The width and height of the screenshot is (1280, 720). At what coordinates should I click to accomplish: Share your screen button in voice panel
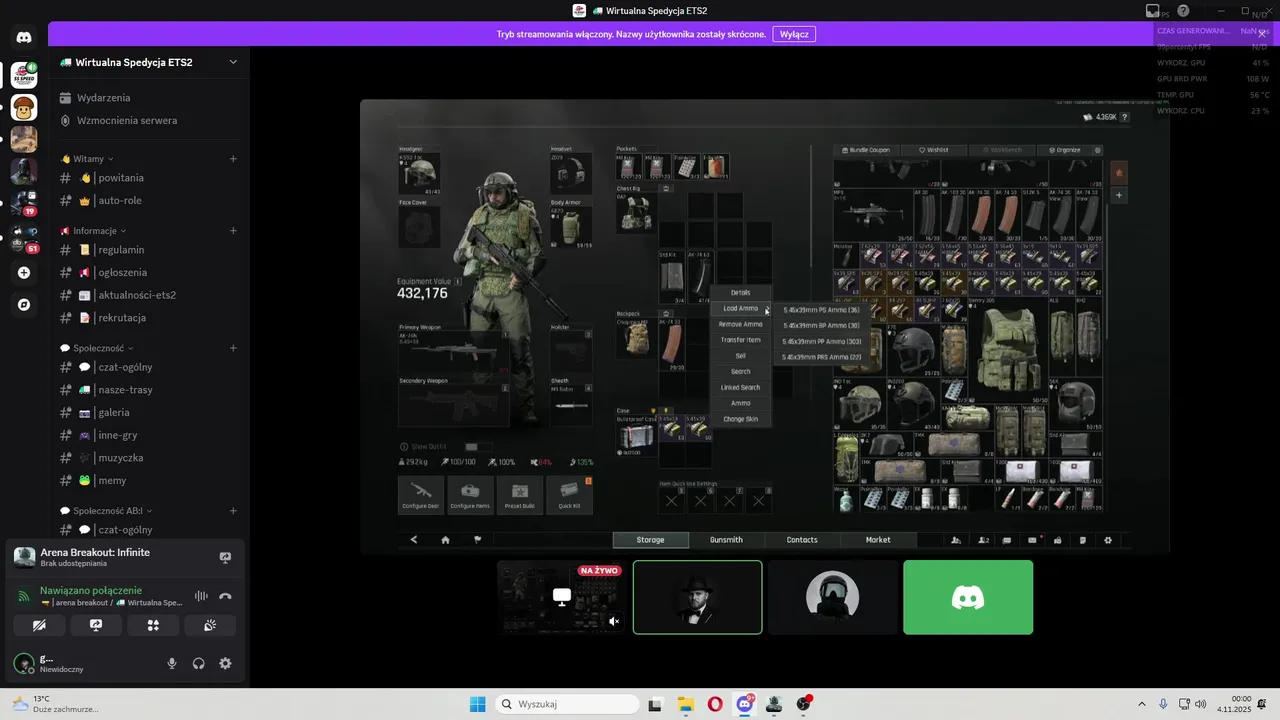coord(96,625)
